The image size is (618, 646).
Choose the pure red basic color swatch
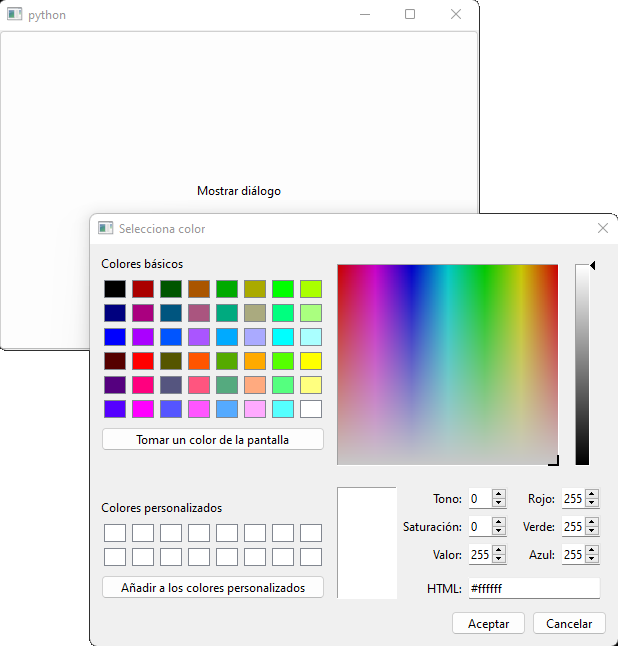[x=143, y=361]
